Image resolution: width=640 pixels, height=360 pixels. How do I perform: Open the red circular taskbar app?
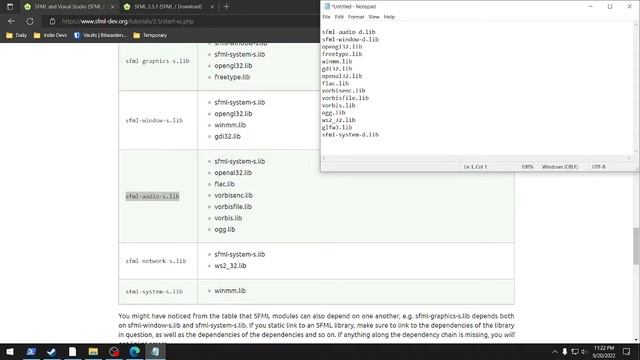[114, 351]
